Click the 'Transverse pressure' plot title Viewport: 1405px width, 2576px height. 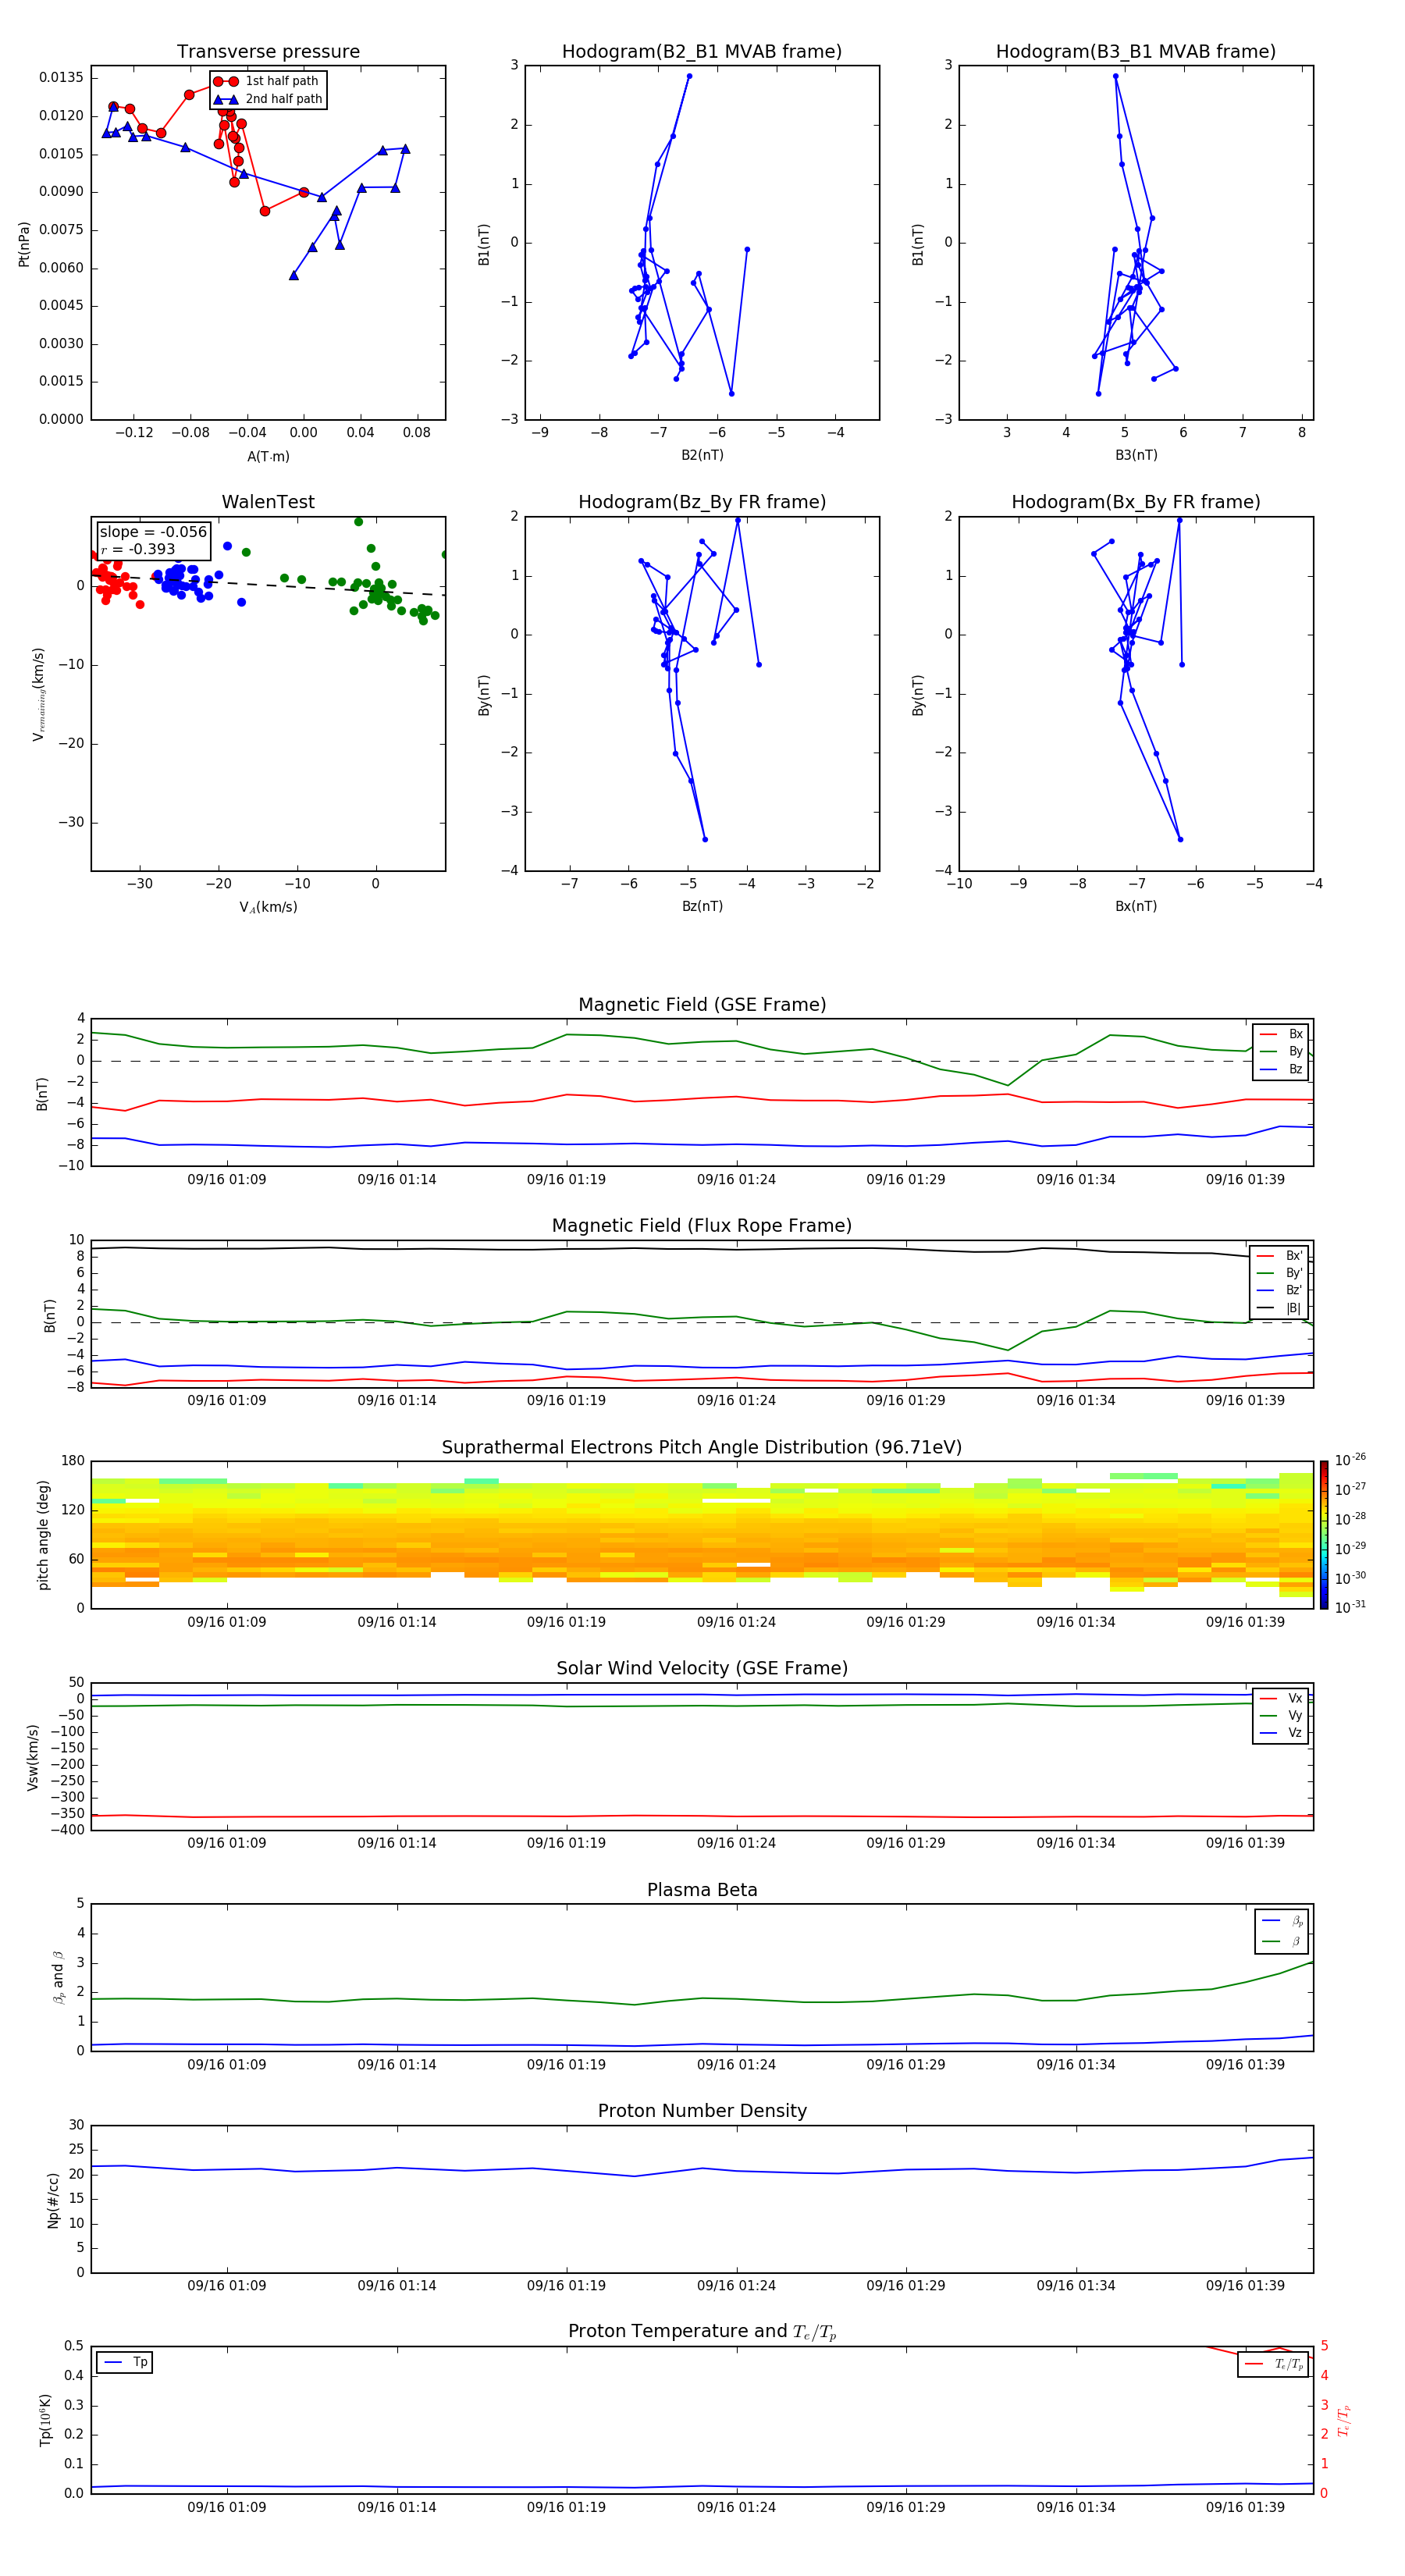[x=268, y=52]
